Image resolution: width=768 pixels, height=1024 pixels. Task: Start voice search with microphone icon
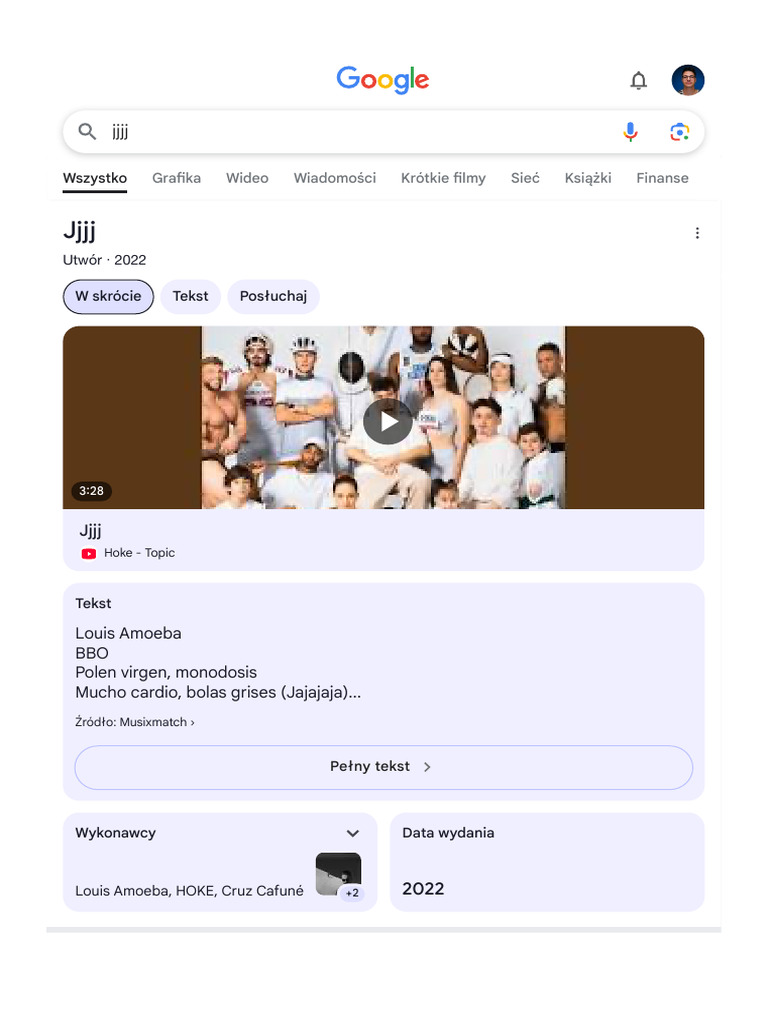[630, 132]
